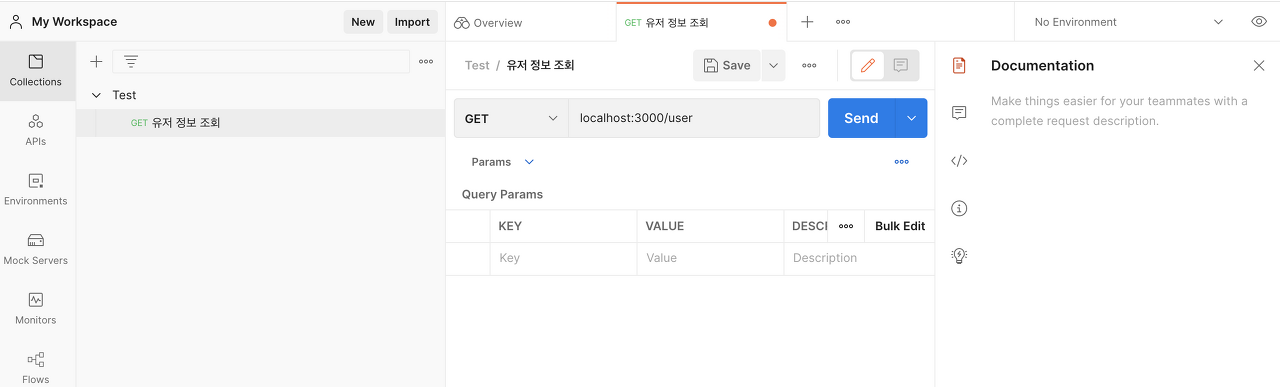
Task: Select the 유저 정보 조회 request in the tree
Action: tap(260, 123)
